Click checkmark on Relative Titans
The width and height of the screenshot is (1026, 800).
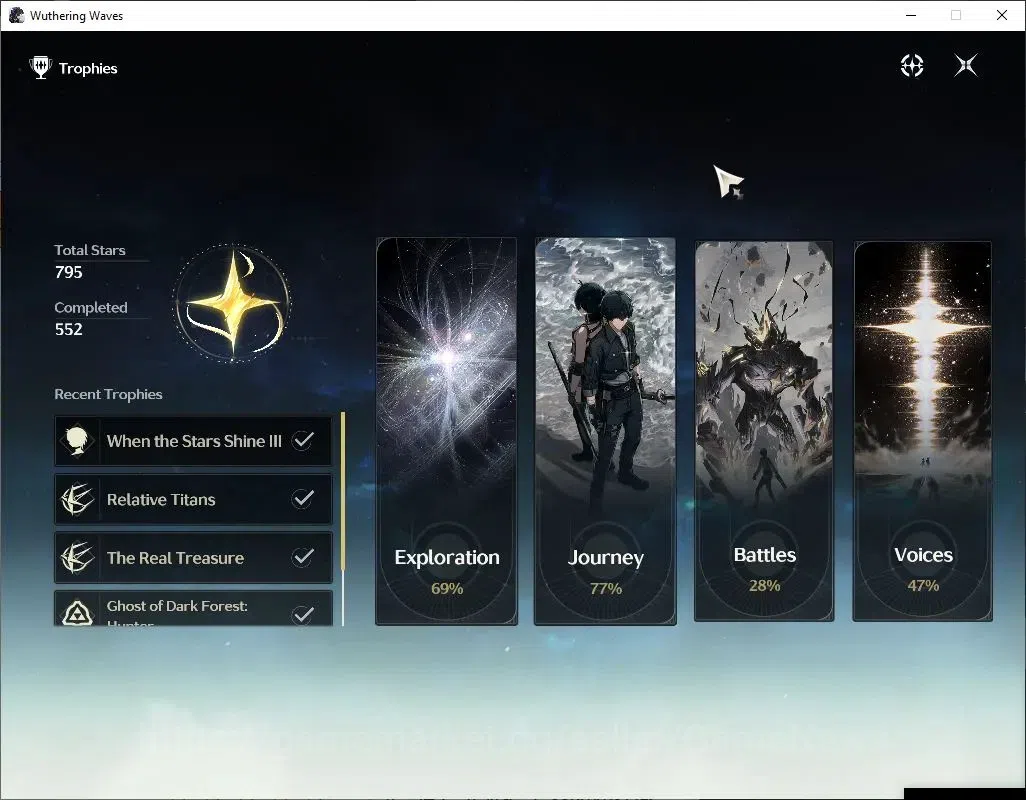[x=302, y=498]
